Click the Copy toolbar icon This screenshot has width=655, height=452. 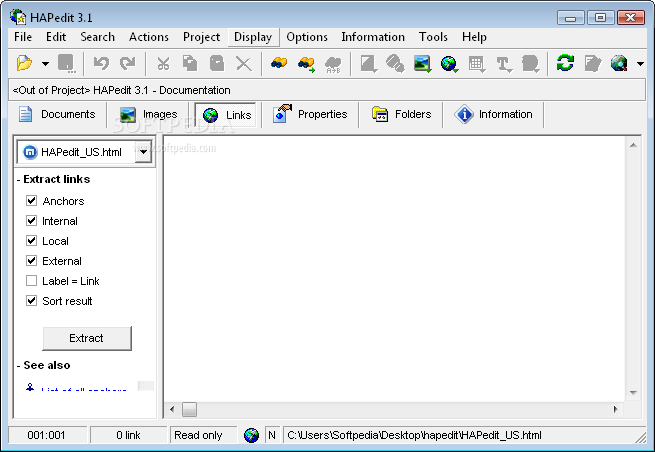click(x=190, y=63)
